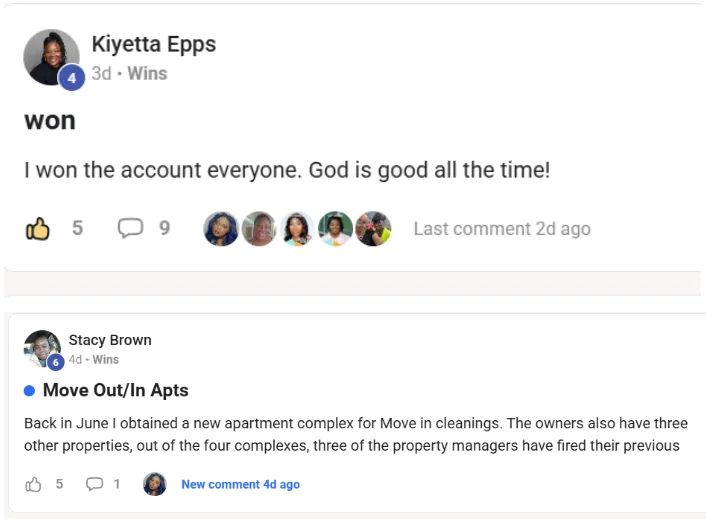Like Kiyetta Epps' "won" post

point(38,229)
